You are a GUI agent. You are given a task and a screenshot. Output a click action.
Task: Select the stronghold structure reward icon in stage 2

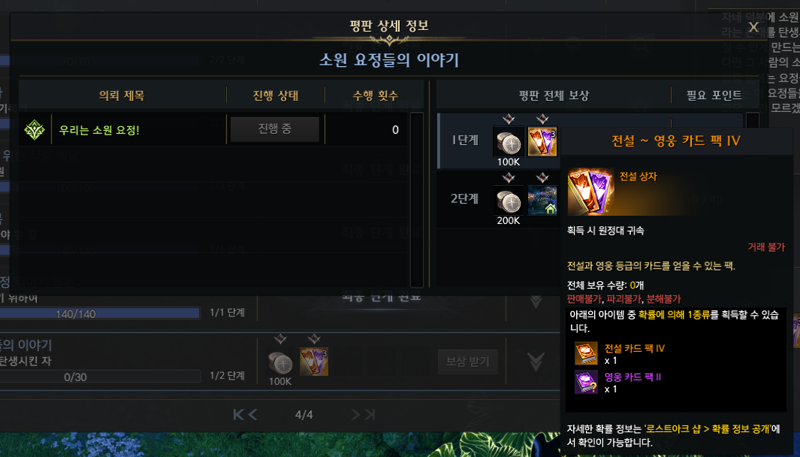(542, 200)
